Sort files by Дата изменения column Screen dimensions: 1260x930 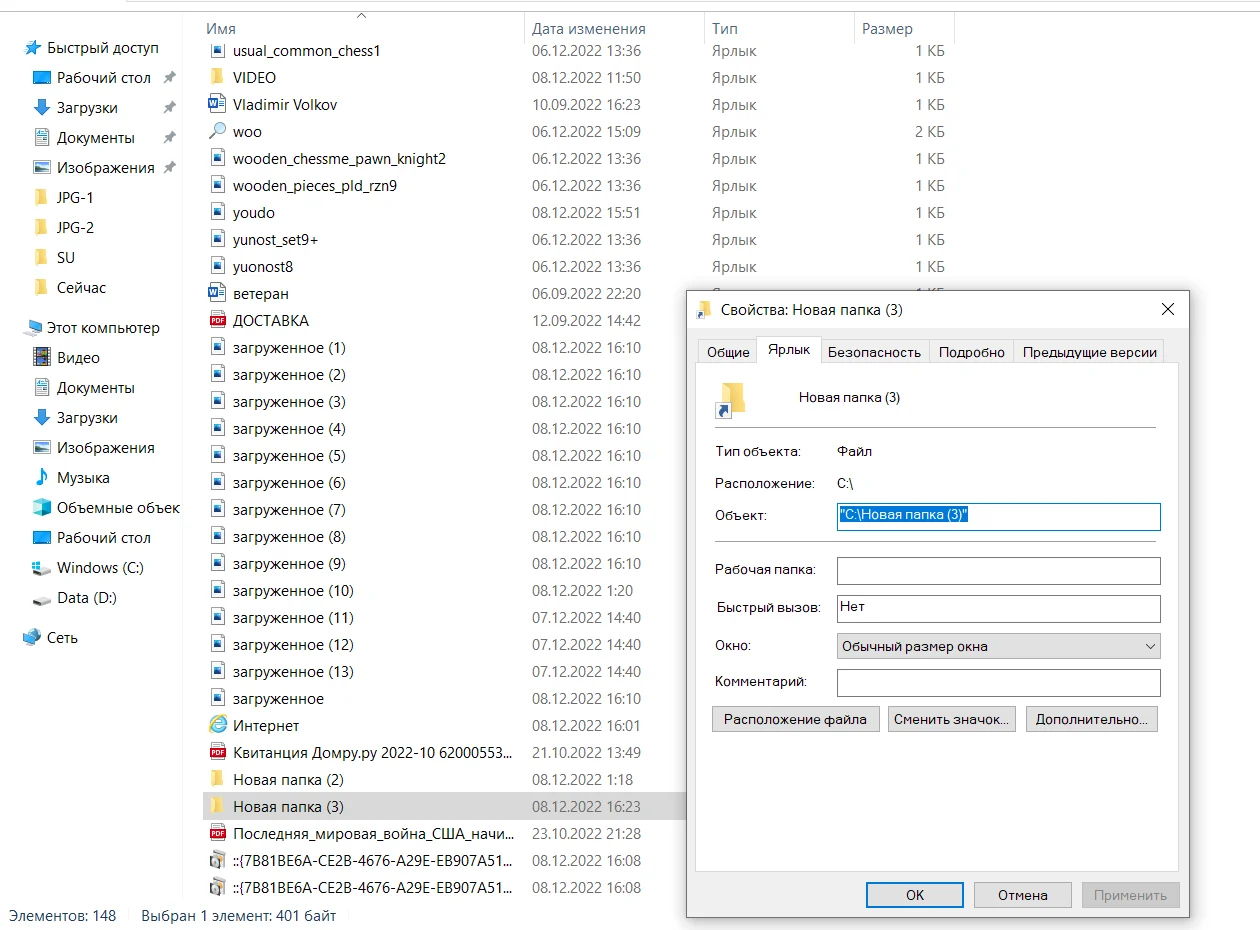click(588, 29)
